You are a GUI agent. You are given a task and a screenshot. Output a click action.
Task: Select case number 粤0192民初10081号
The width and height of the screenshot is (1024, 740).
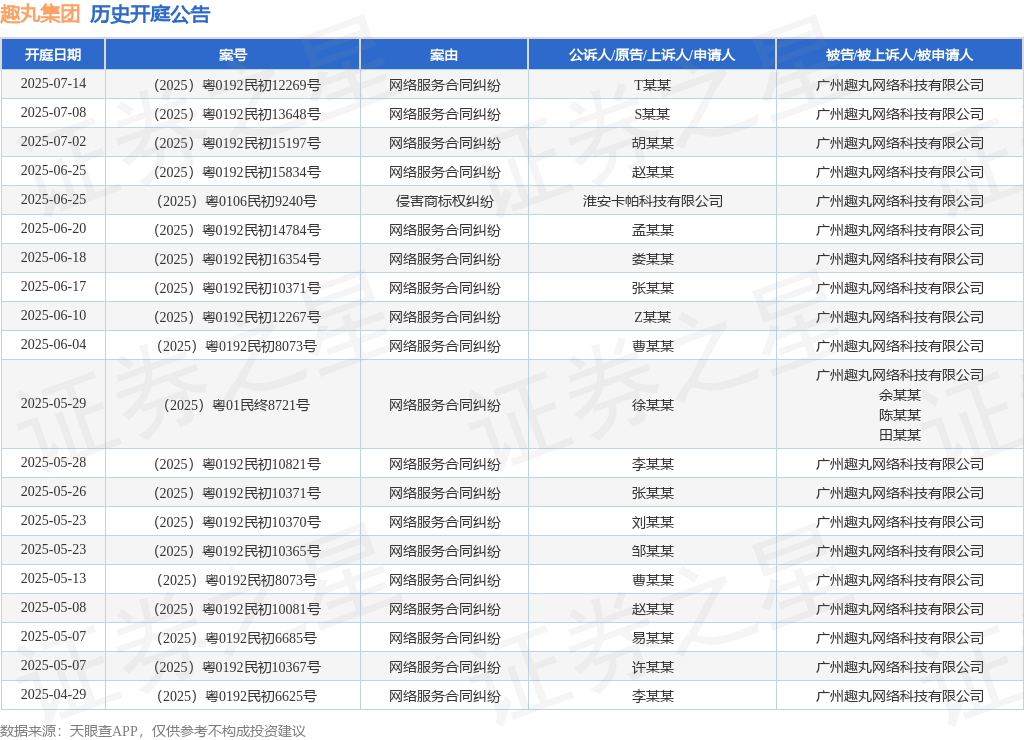237,609
